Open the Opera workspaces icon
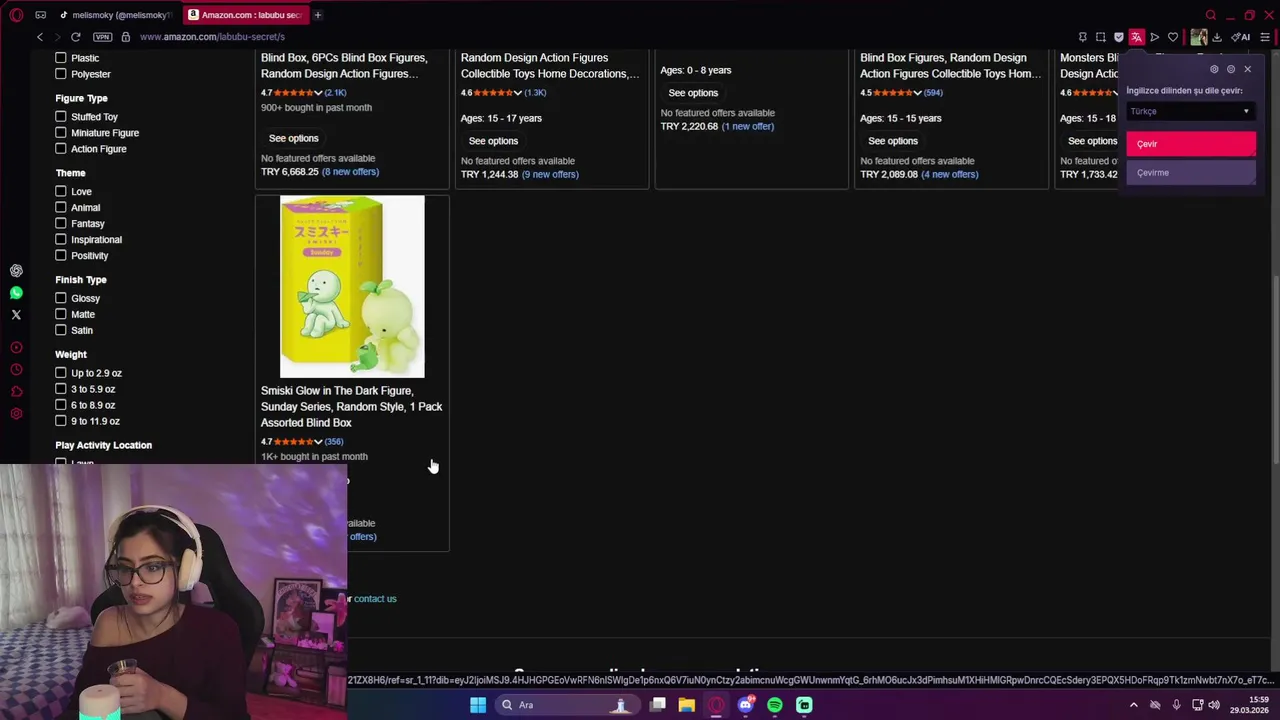This screenshot has height=720, width=1280. (40, 15)
